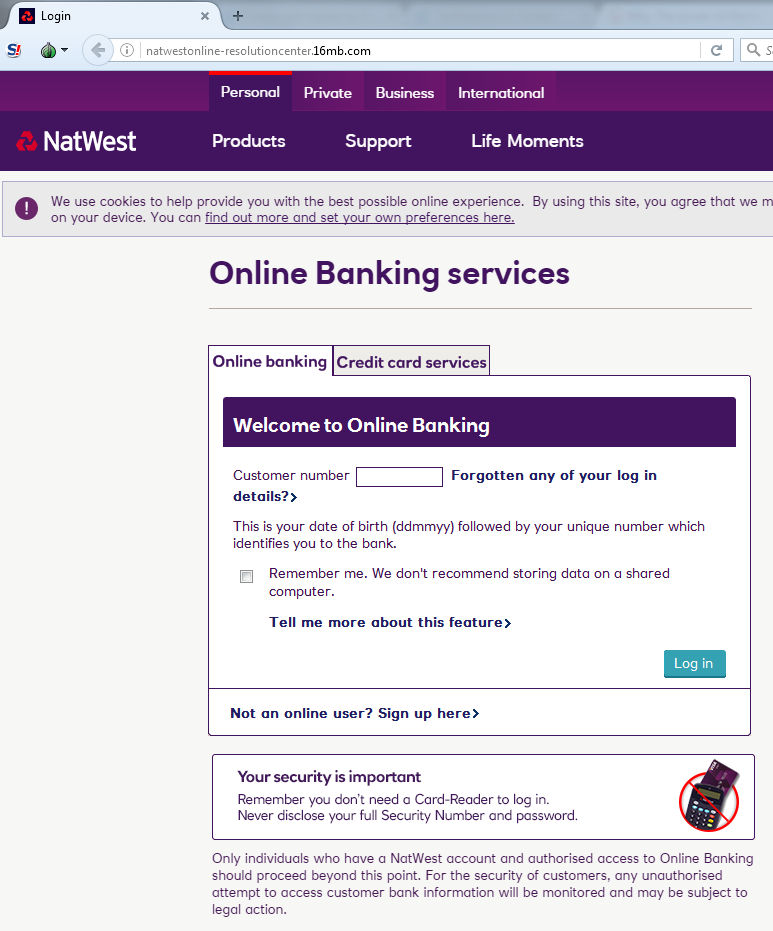Reload the page with the refresh icon

[716, 50]
